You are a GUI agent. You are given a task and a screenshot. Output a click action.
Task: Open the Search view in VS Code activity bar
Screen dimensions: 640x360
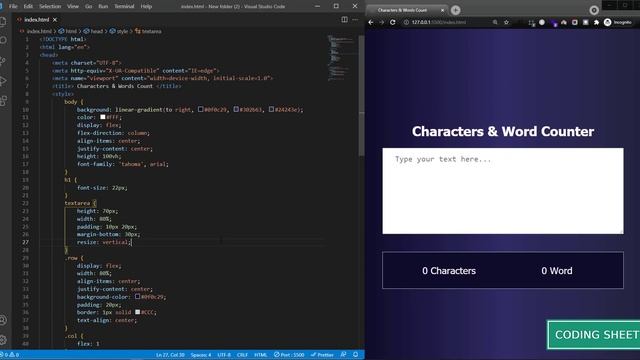click(x=3, y=40)
